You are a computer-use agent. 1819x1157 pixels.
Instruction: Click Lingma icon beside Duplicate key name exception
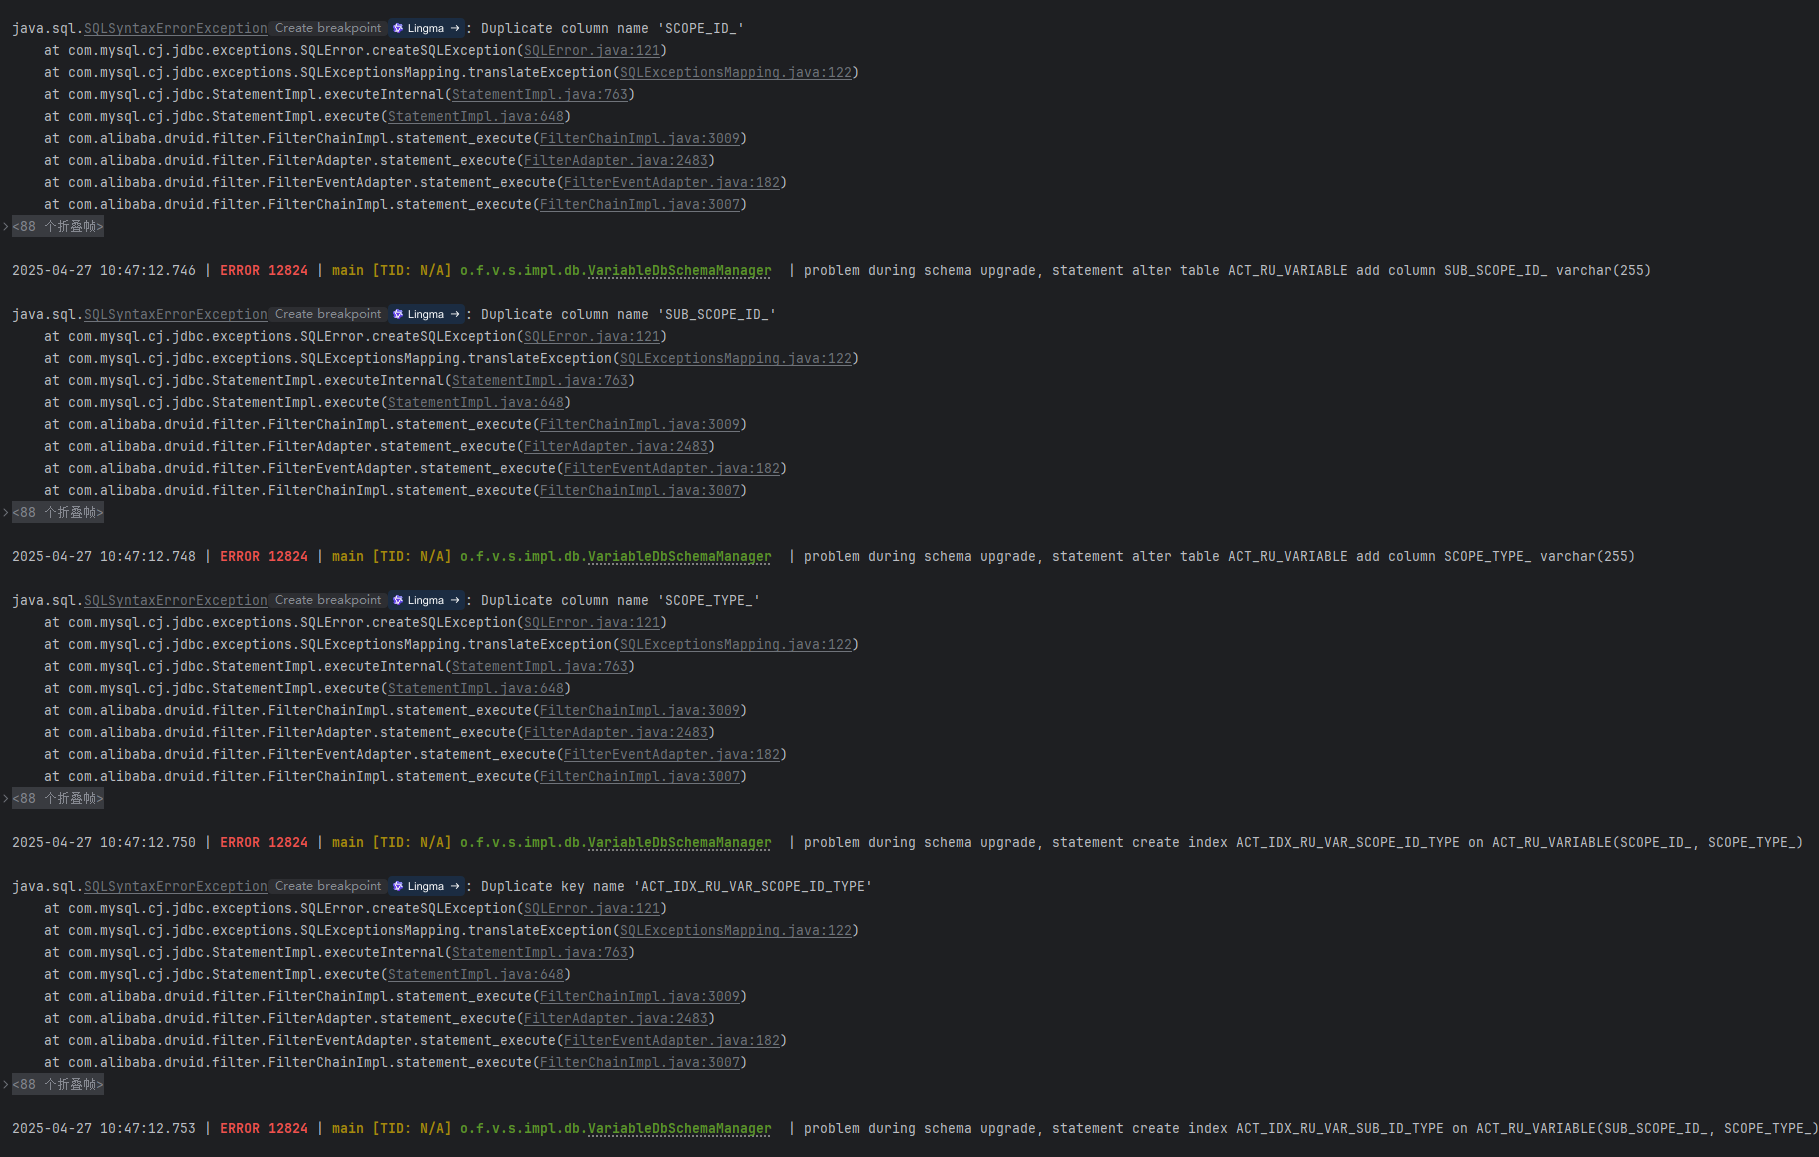(x=399, y=886)
